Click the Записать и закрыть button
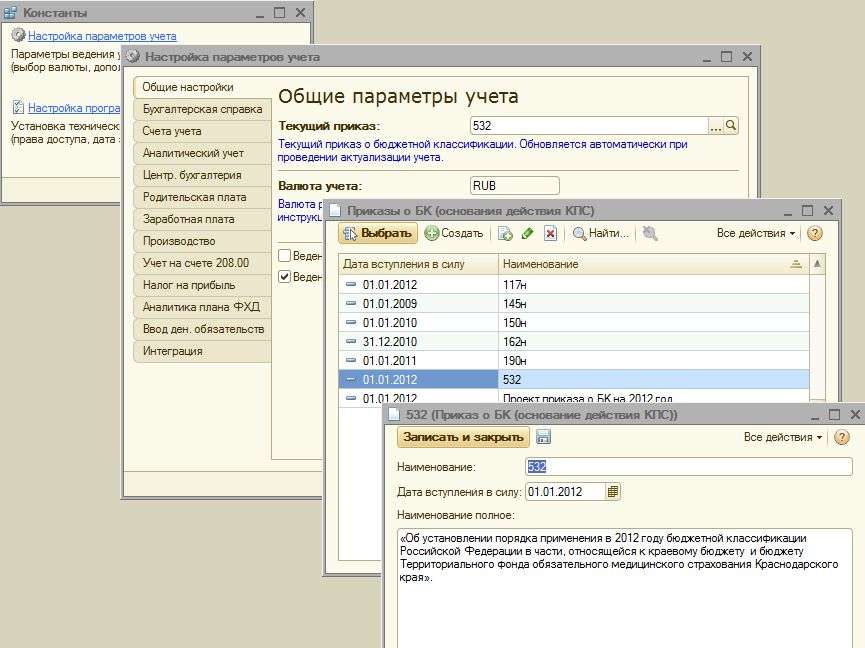This screenshot has height=648, width=865. click(463, 437)
